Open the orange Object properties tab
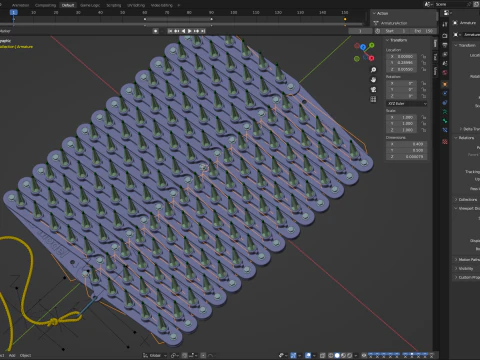The height and width of the screenshot is (360, 480). point(445,84)
